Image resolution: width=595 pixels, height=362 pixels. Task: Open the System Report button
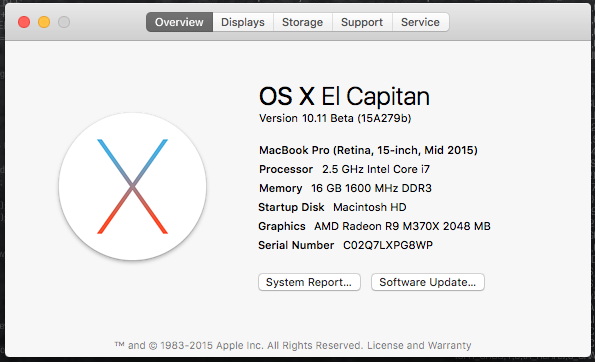pyautogui.click(x=309, y=282)
